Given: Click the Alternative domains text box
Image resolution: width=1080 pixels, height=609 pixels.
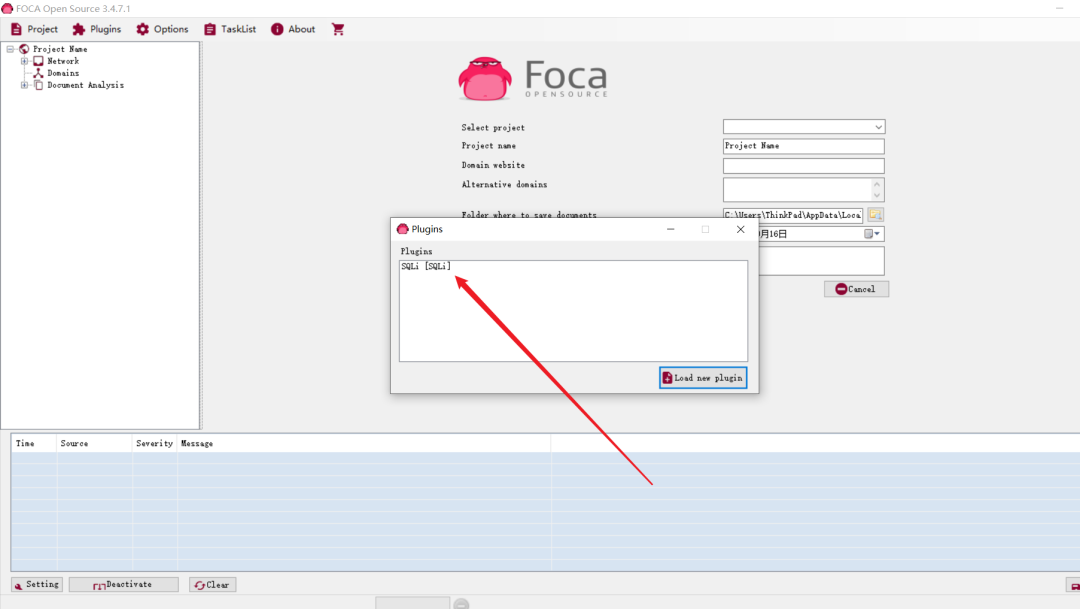Looking at the screenshot, I should tap(803, 189).
